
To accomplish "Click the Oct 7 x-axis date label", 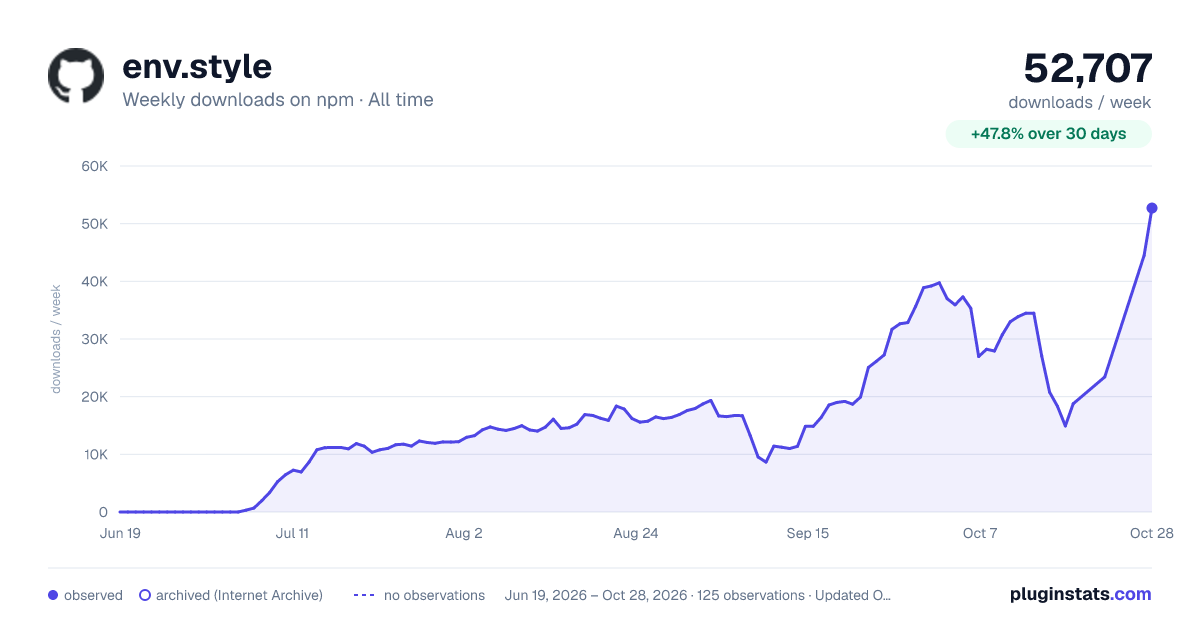I will [980, 533].
